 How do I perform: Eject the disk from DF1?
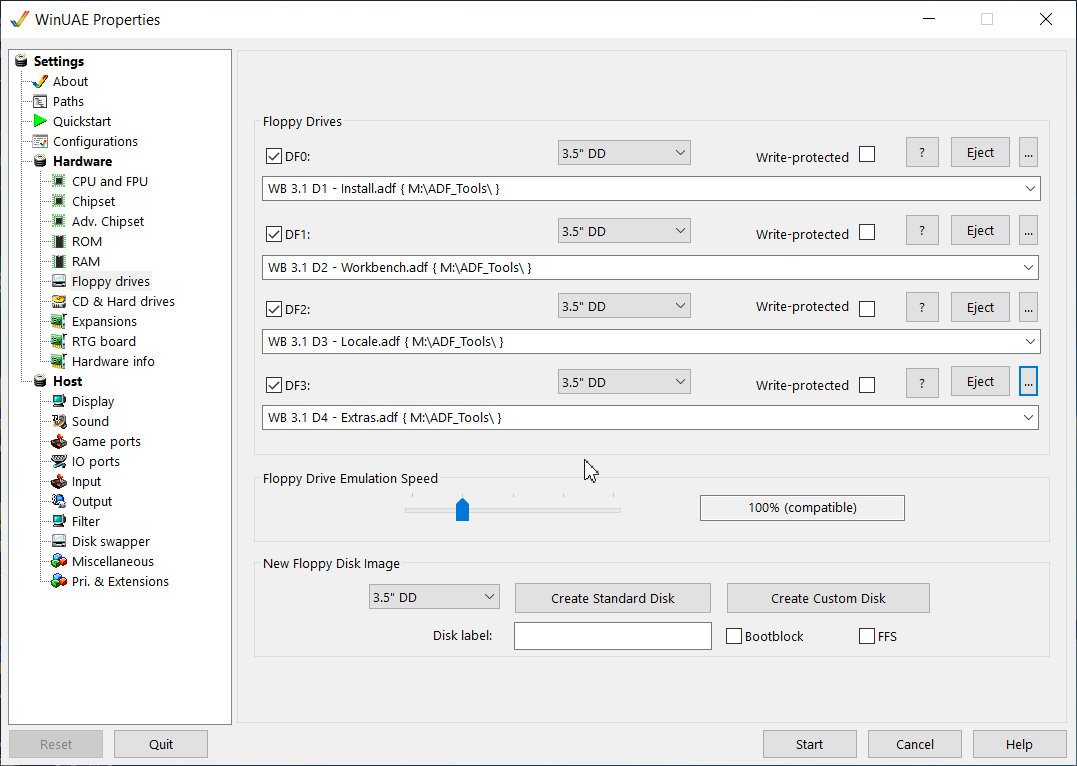[x=980, y=230]
